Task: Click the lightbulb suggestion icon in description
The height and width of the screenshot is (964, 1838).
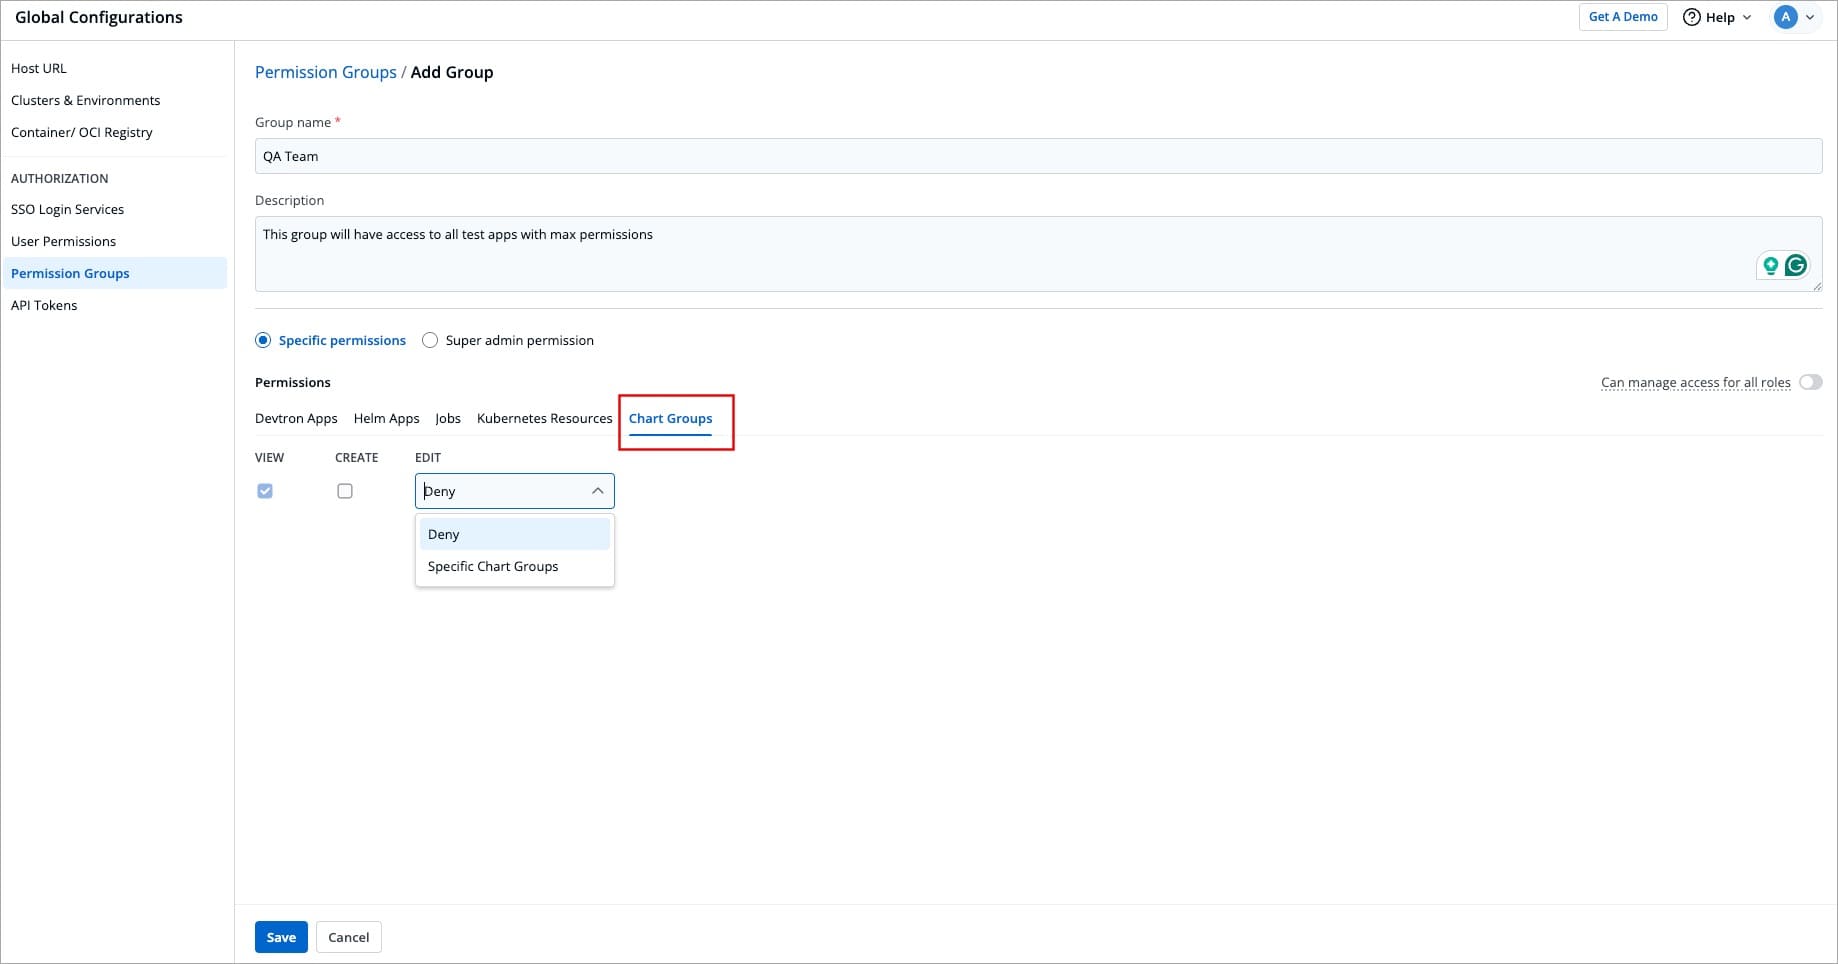Action: click(1771, 265)
